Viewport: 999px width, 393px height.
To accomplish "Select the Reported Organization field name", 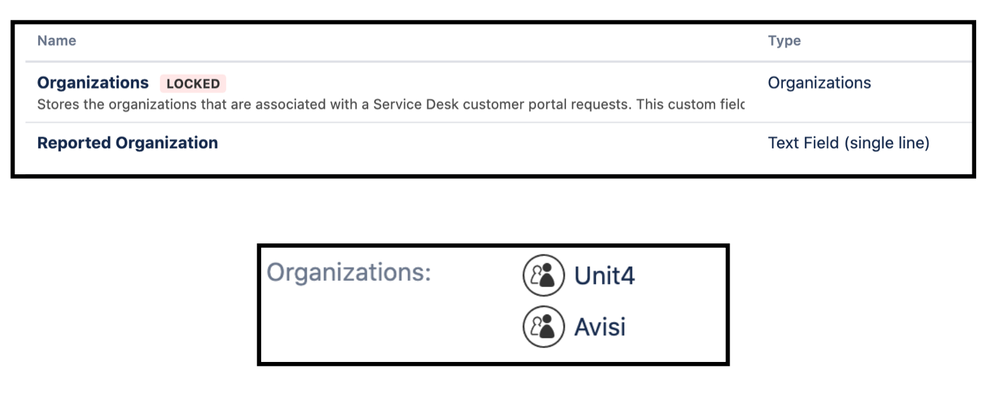I will click(x=127, y=143).
